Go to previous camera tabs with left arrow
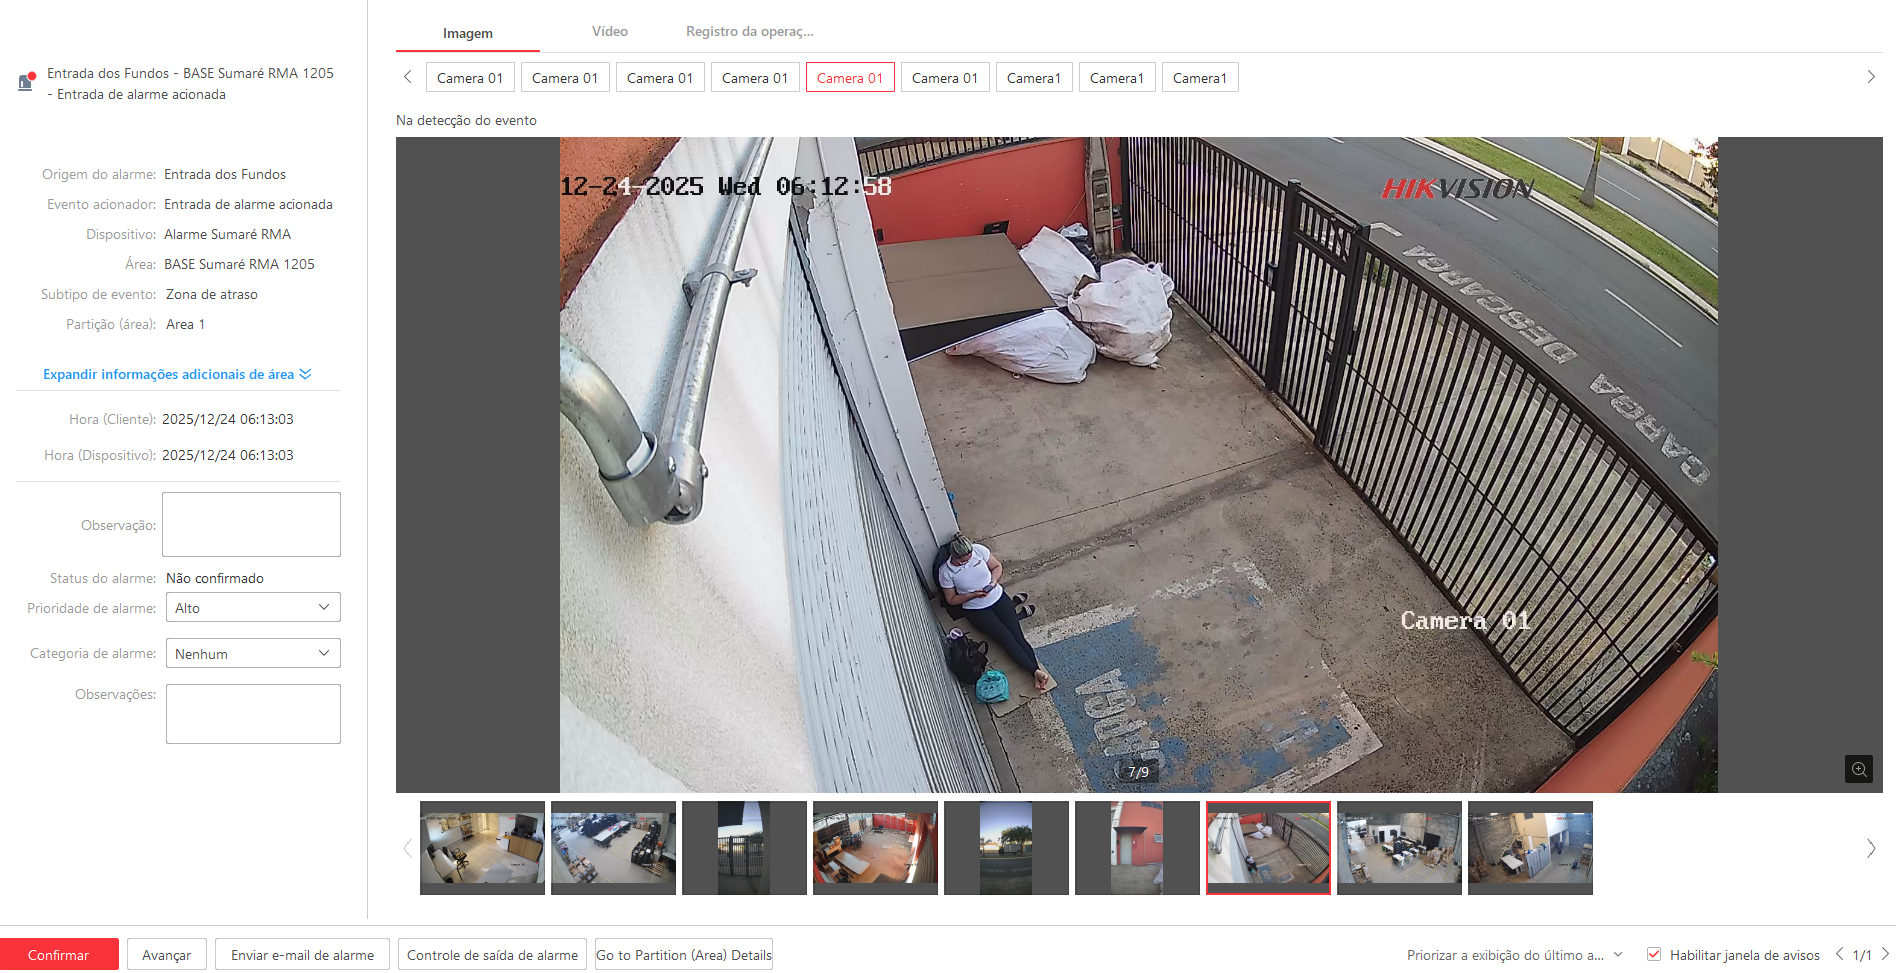1896x973 pixels. pos(408,77)
